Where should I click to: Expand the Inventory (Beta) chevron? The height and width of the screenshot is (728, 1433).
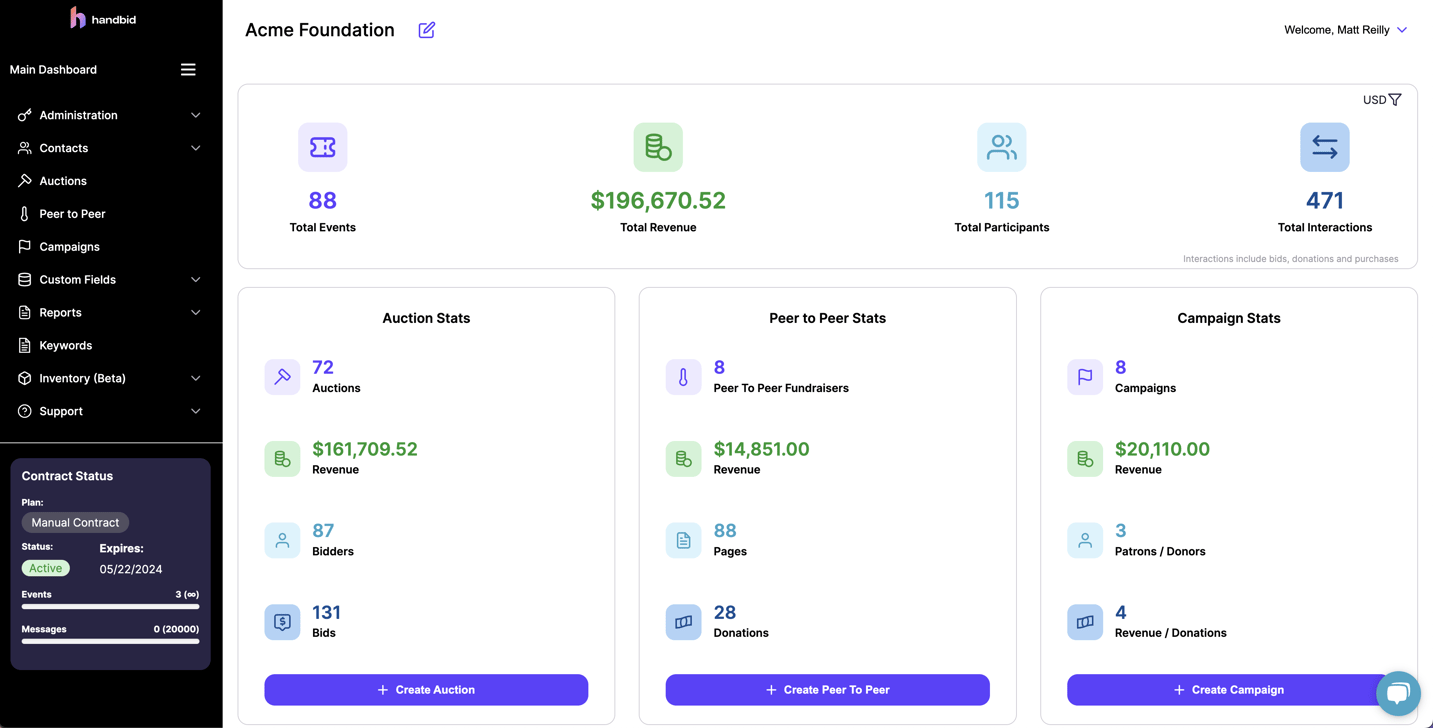coord(196,379)
